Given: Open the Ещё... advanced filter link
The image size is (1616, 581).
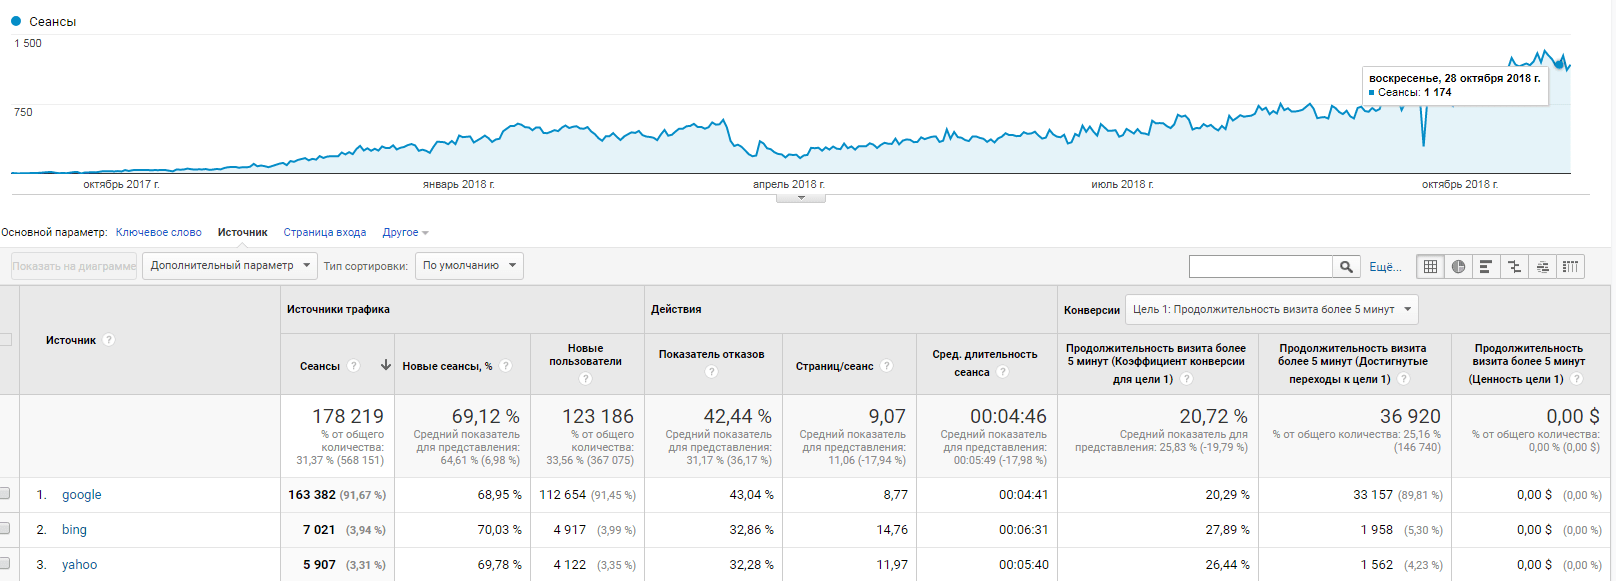Looking at the screenshot, I should (x=1385, y=267).
